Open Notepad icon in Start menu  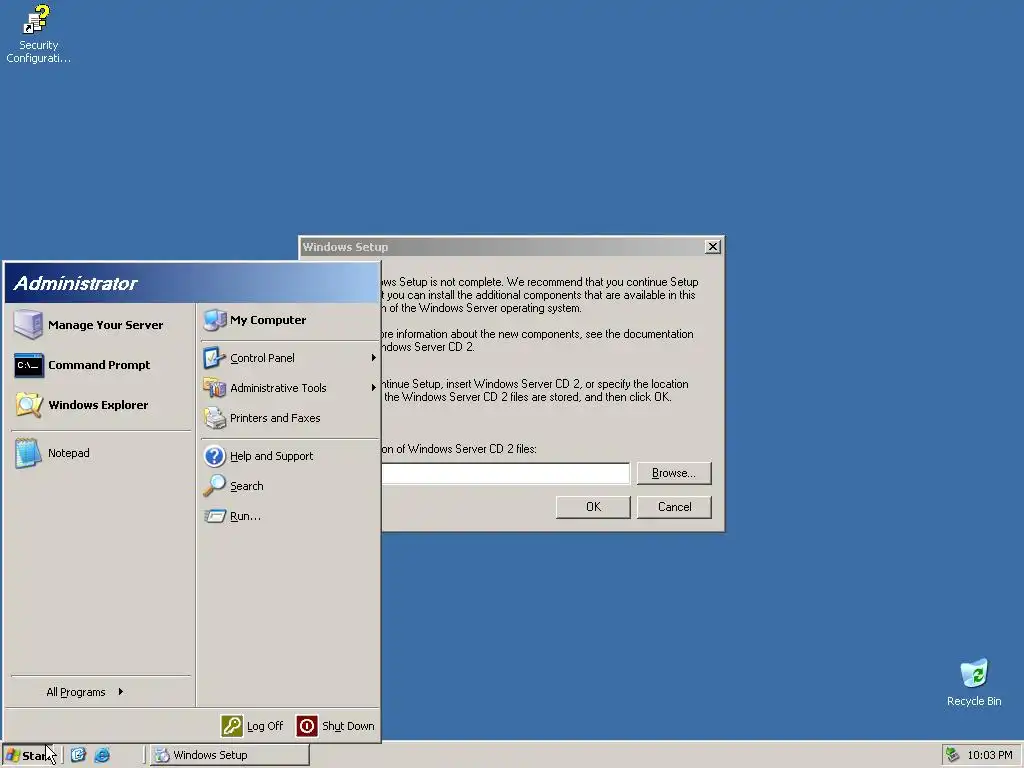[28, 453]
